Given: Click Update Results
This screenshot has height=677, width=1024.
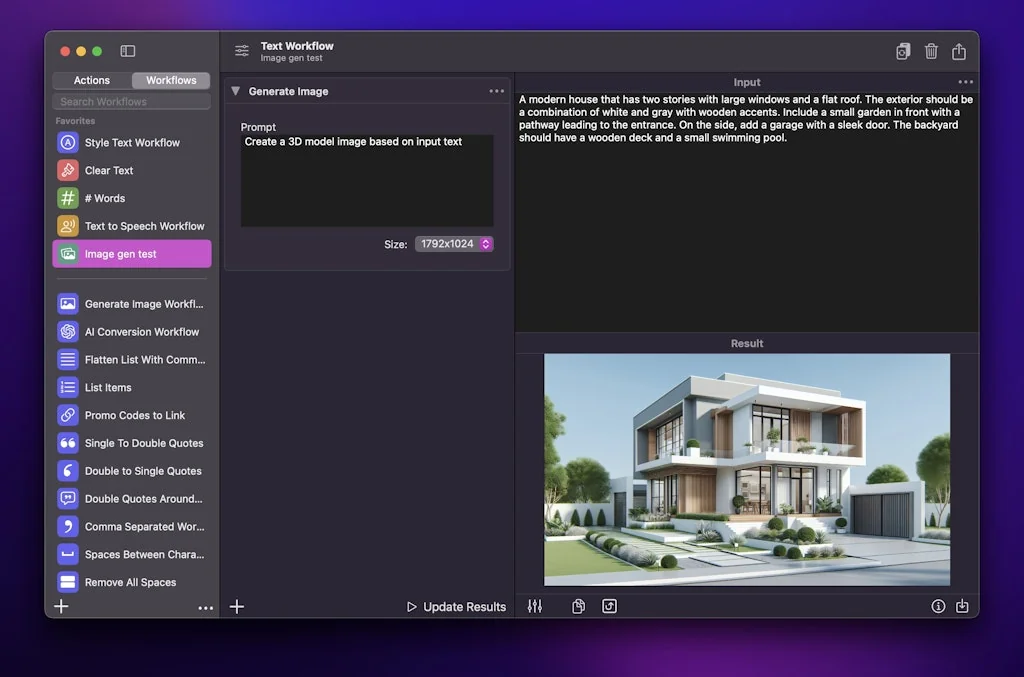Looking at the screenshot, I should 456,606.
